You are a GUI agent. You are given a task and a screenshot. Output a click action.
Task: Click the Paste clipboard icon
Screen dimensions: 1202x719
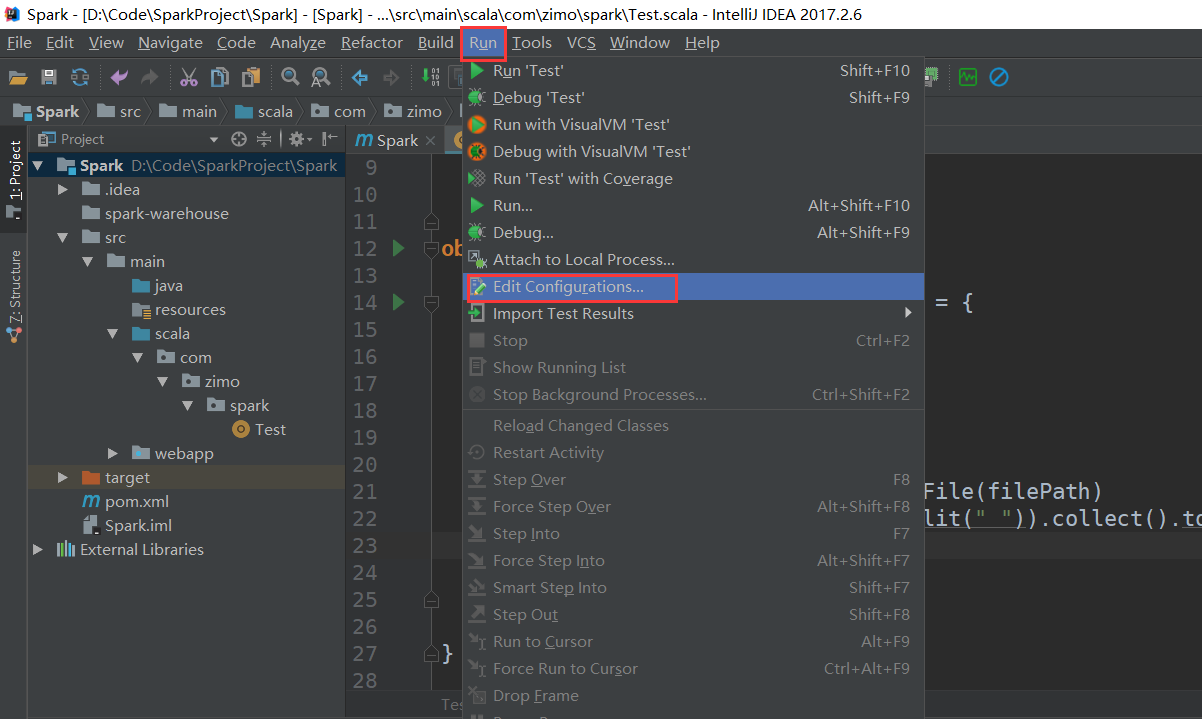(251, 77)
